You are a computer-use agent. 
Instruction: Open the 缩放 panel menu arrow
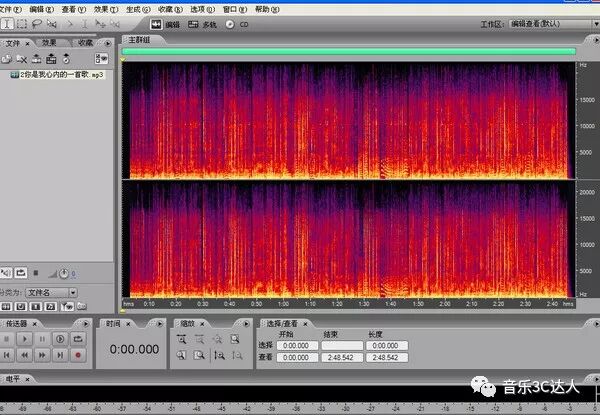246,324
